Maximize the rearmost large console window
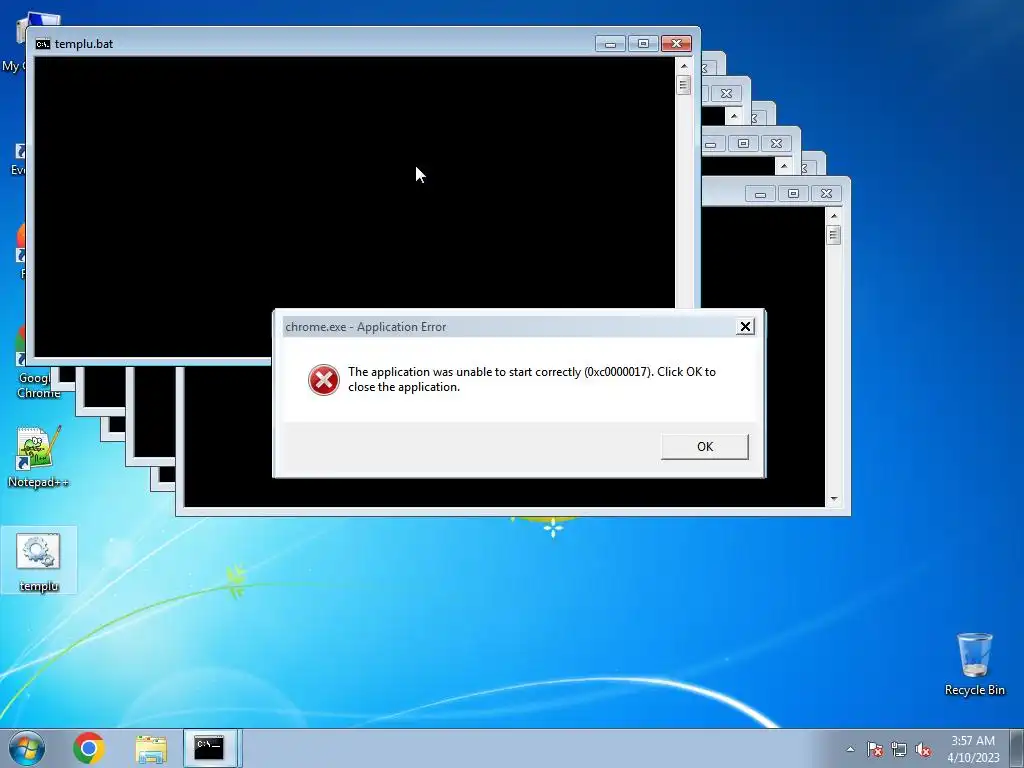1024x768 pixels. [793, 194]
